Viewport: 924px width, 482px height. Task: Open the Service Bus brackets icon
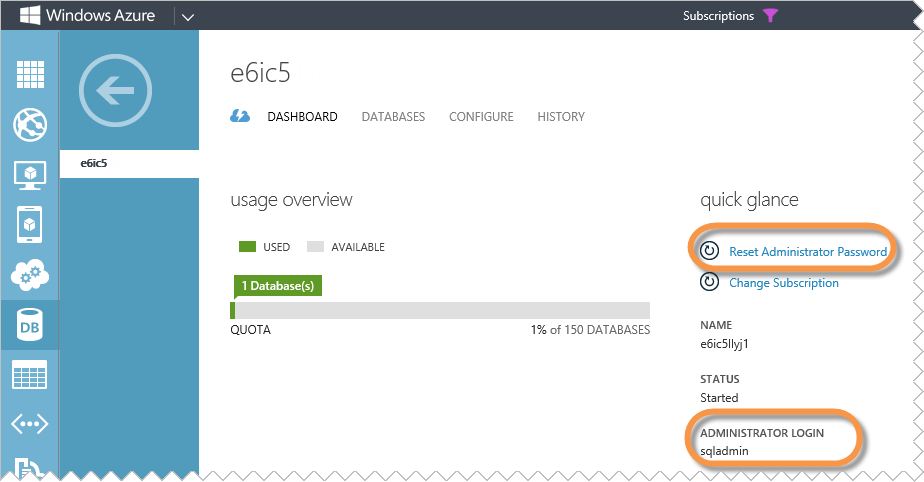[x=30, y=424]
